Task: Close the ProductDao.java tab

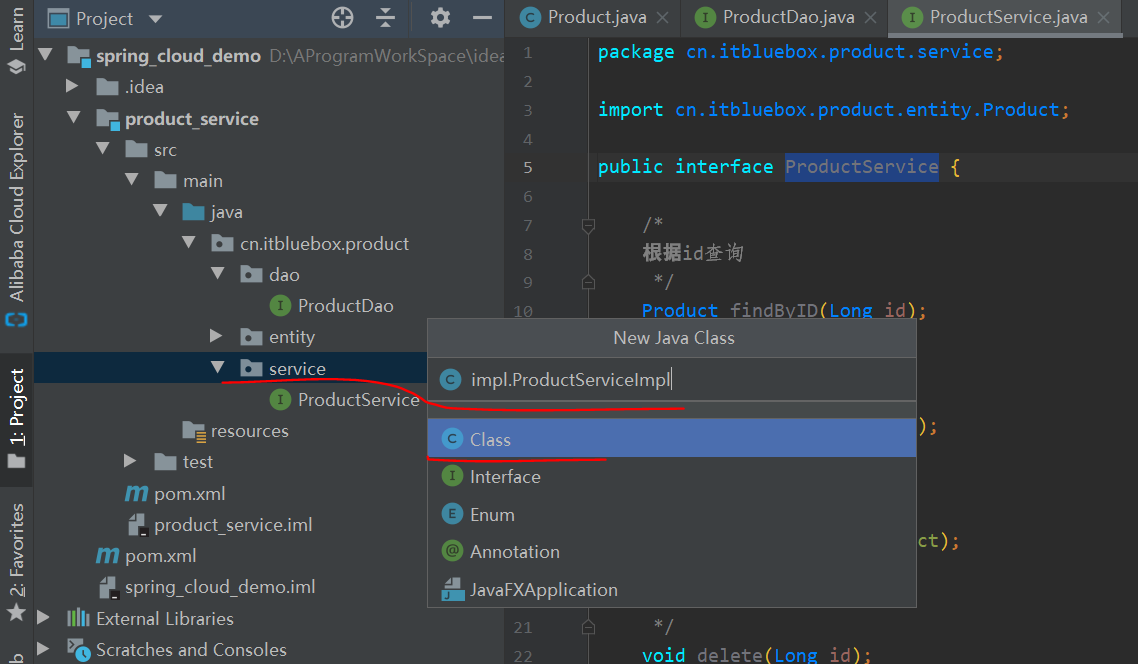Action: click(x=870, y=18)
